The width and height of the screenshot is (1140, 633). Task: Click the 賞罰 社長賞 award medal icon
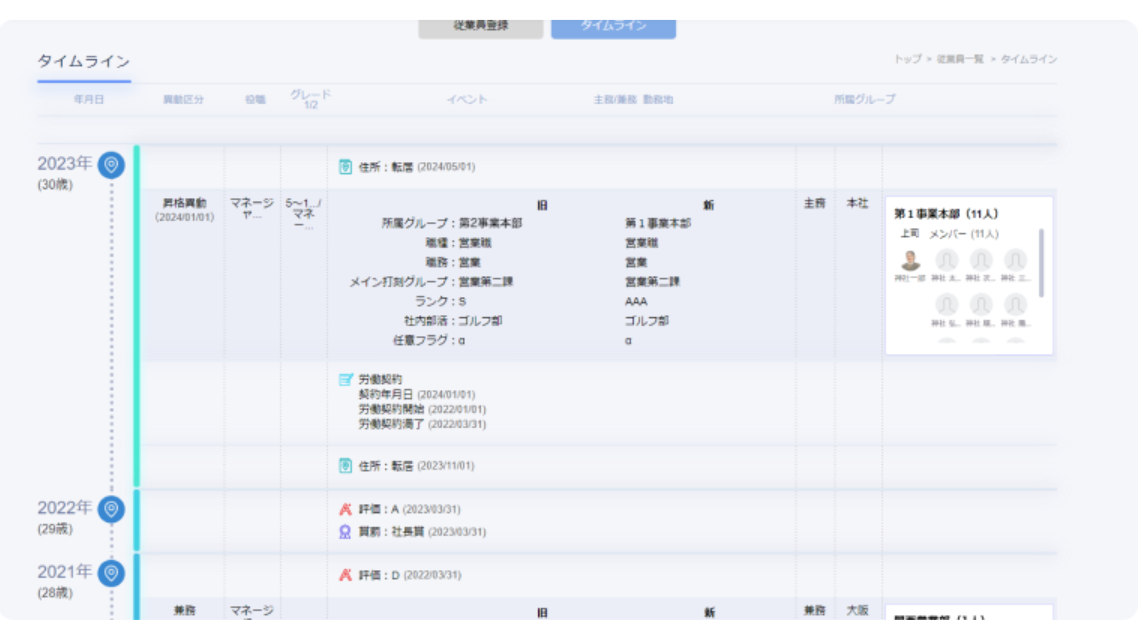coord(345,532)
